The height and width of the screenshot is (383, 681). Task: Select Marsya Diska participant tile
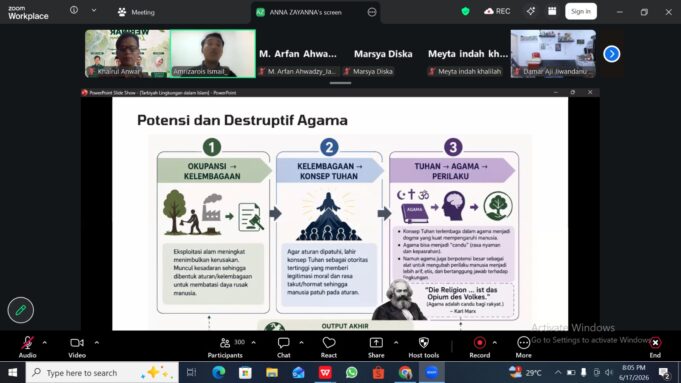383,53
